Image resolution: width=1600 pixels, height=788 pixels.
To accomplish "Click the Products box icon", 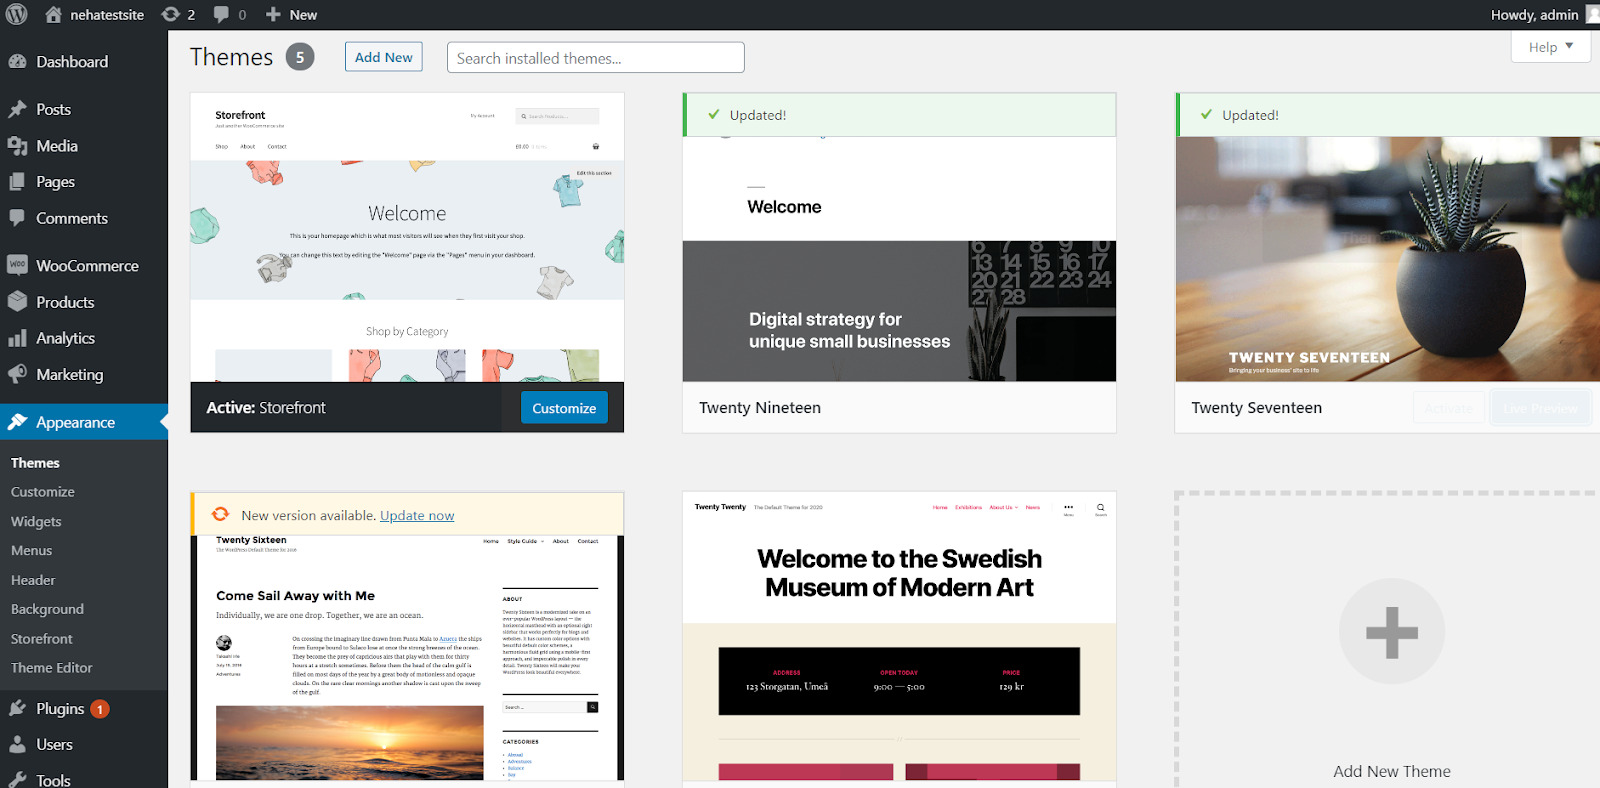I will click(x=17, y=302).
